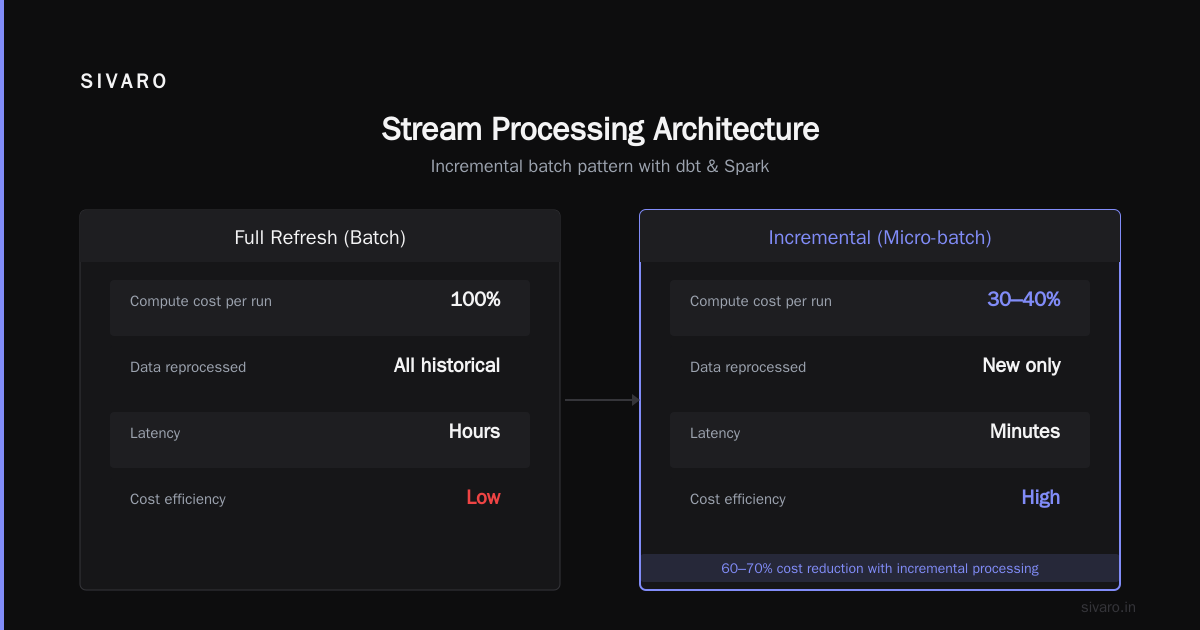Screen dimensions: 1200x630
Task: Select the Stream Processing Architecture title
Action: pyautogui.click(x=600, y=129)
